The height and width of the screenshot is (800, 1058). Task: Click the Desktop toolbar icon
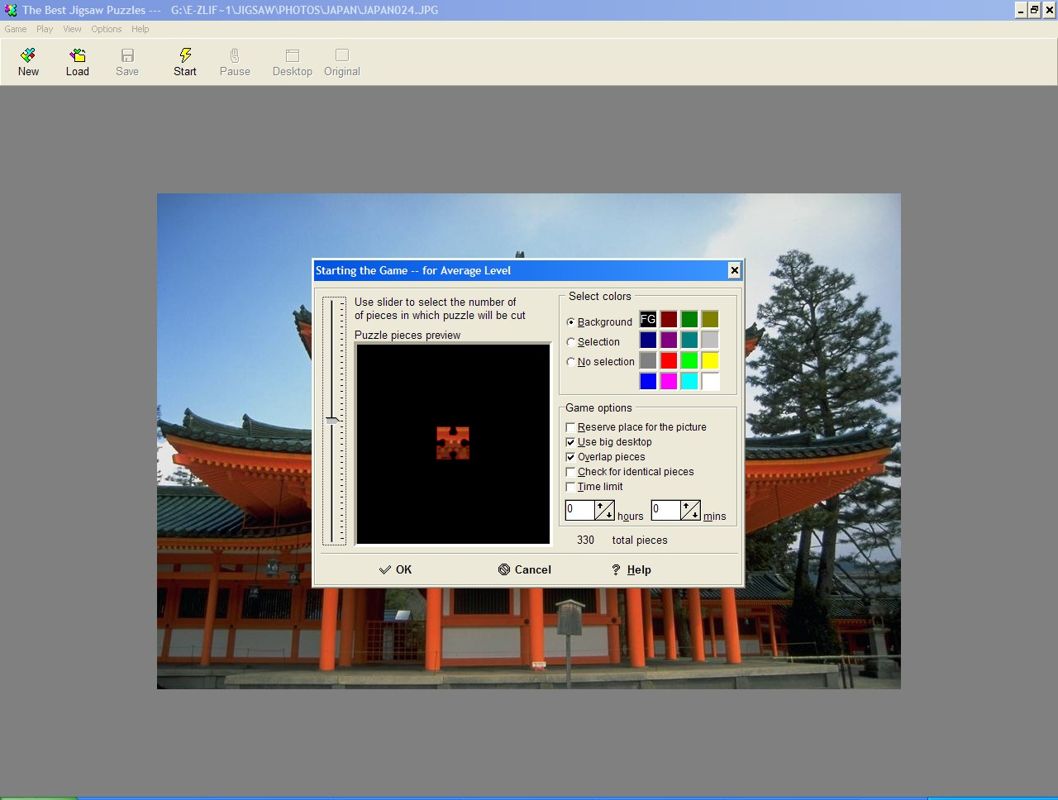point(292,56)
